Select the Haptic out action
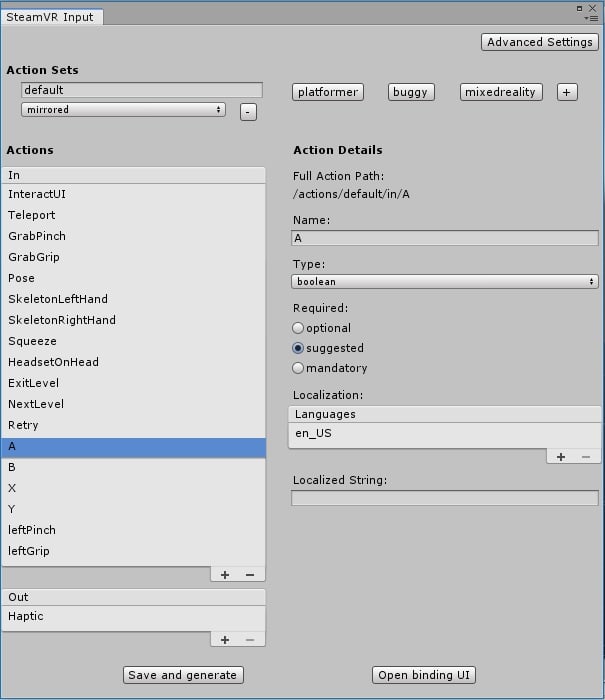This screenshot has height=700, width=605. tap(133, 617)
